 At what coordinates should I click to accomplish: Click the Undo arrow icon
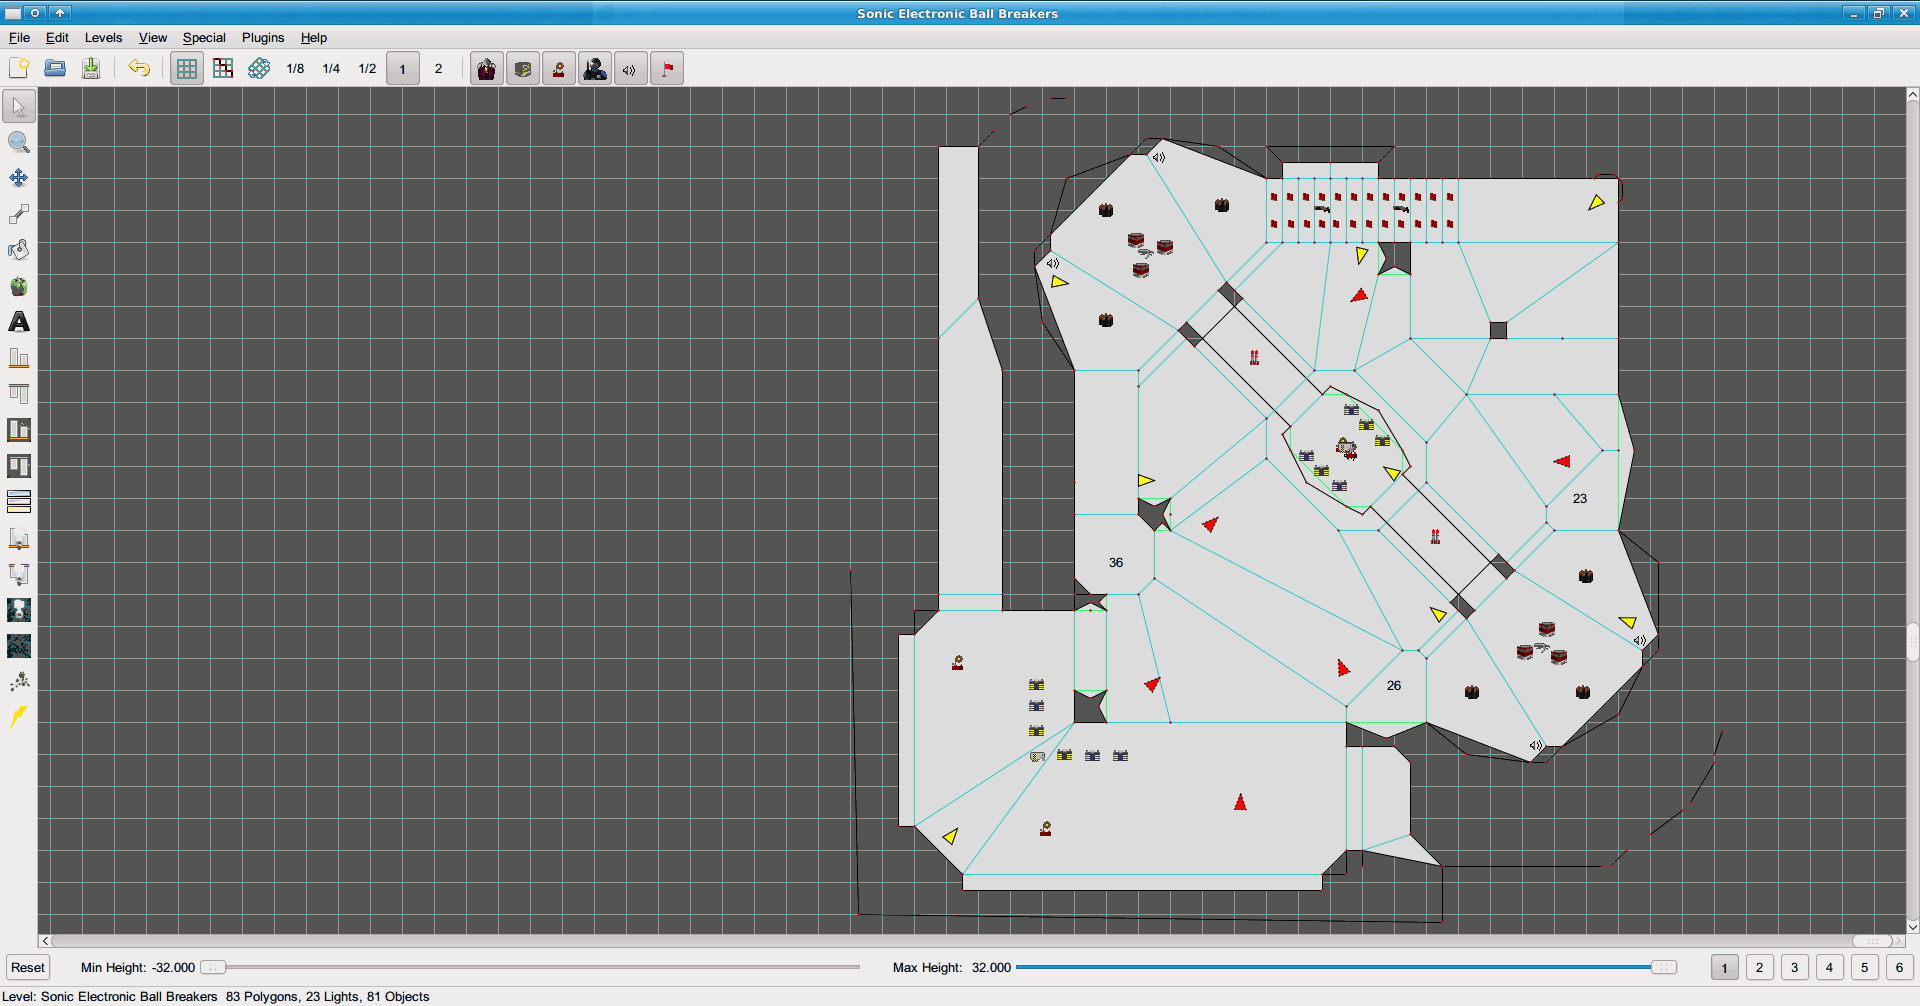coord(139,68)
